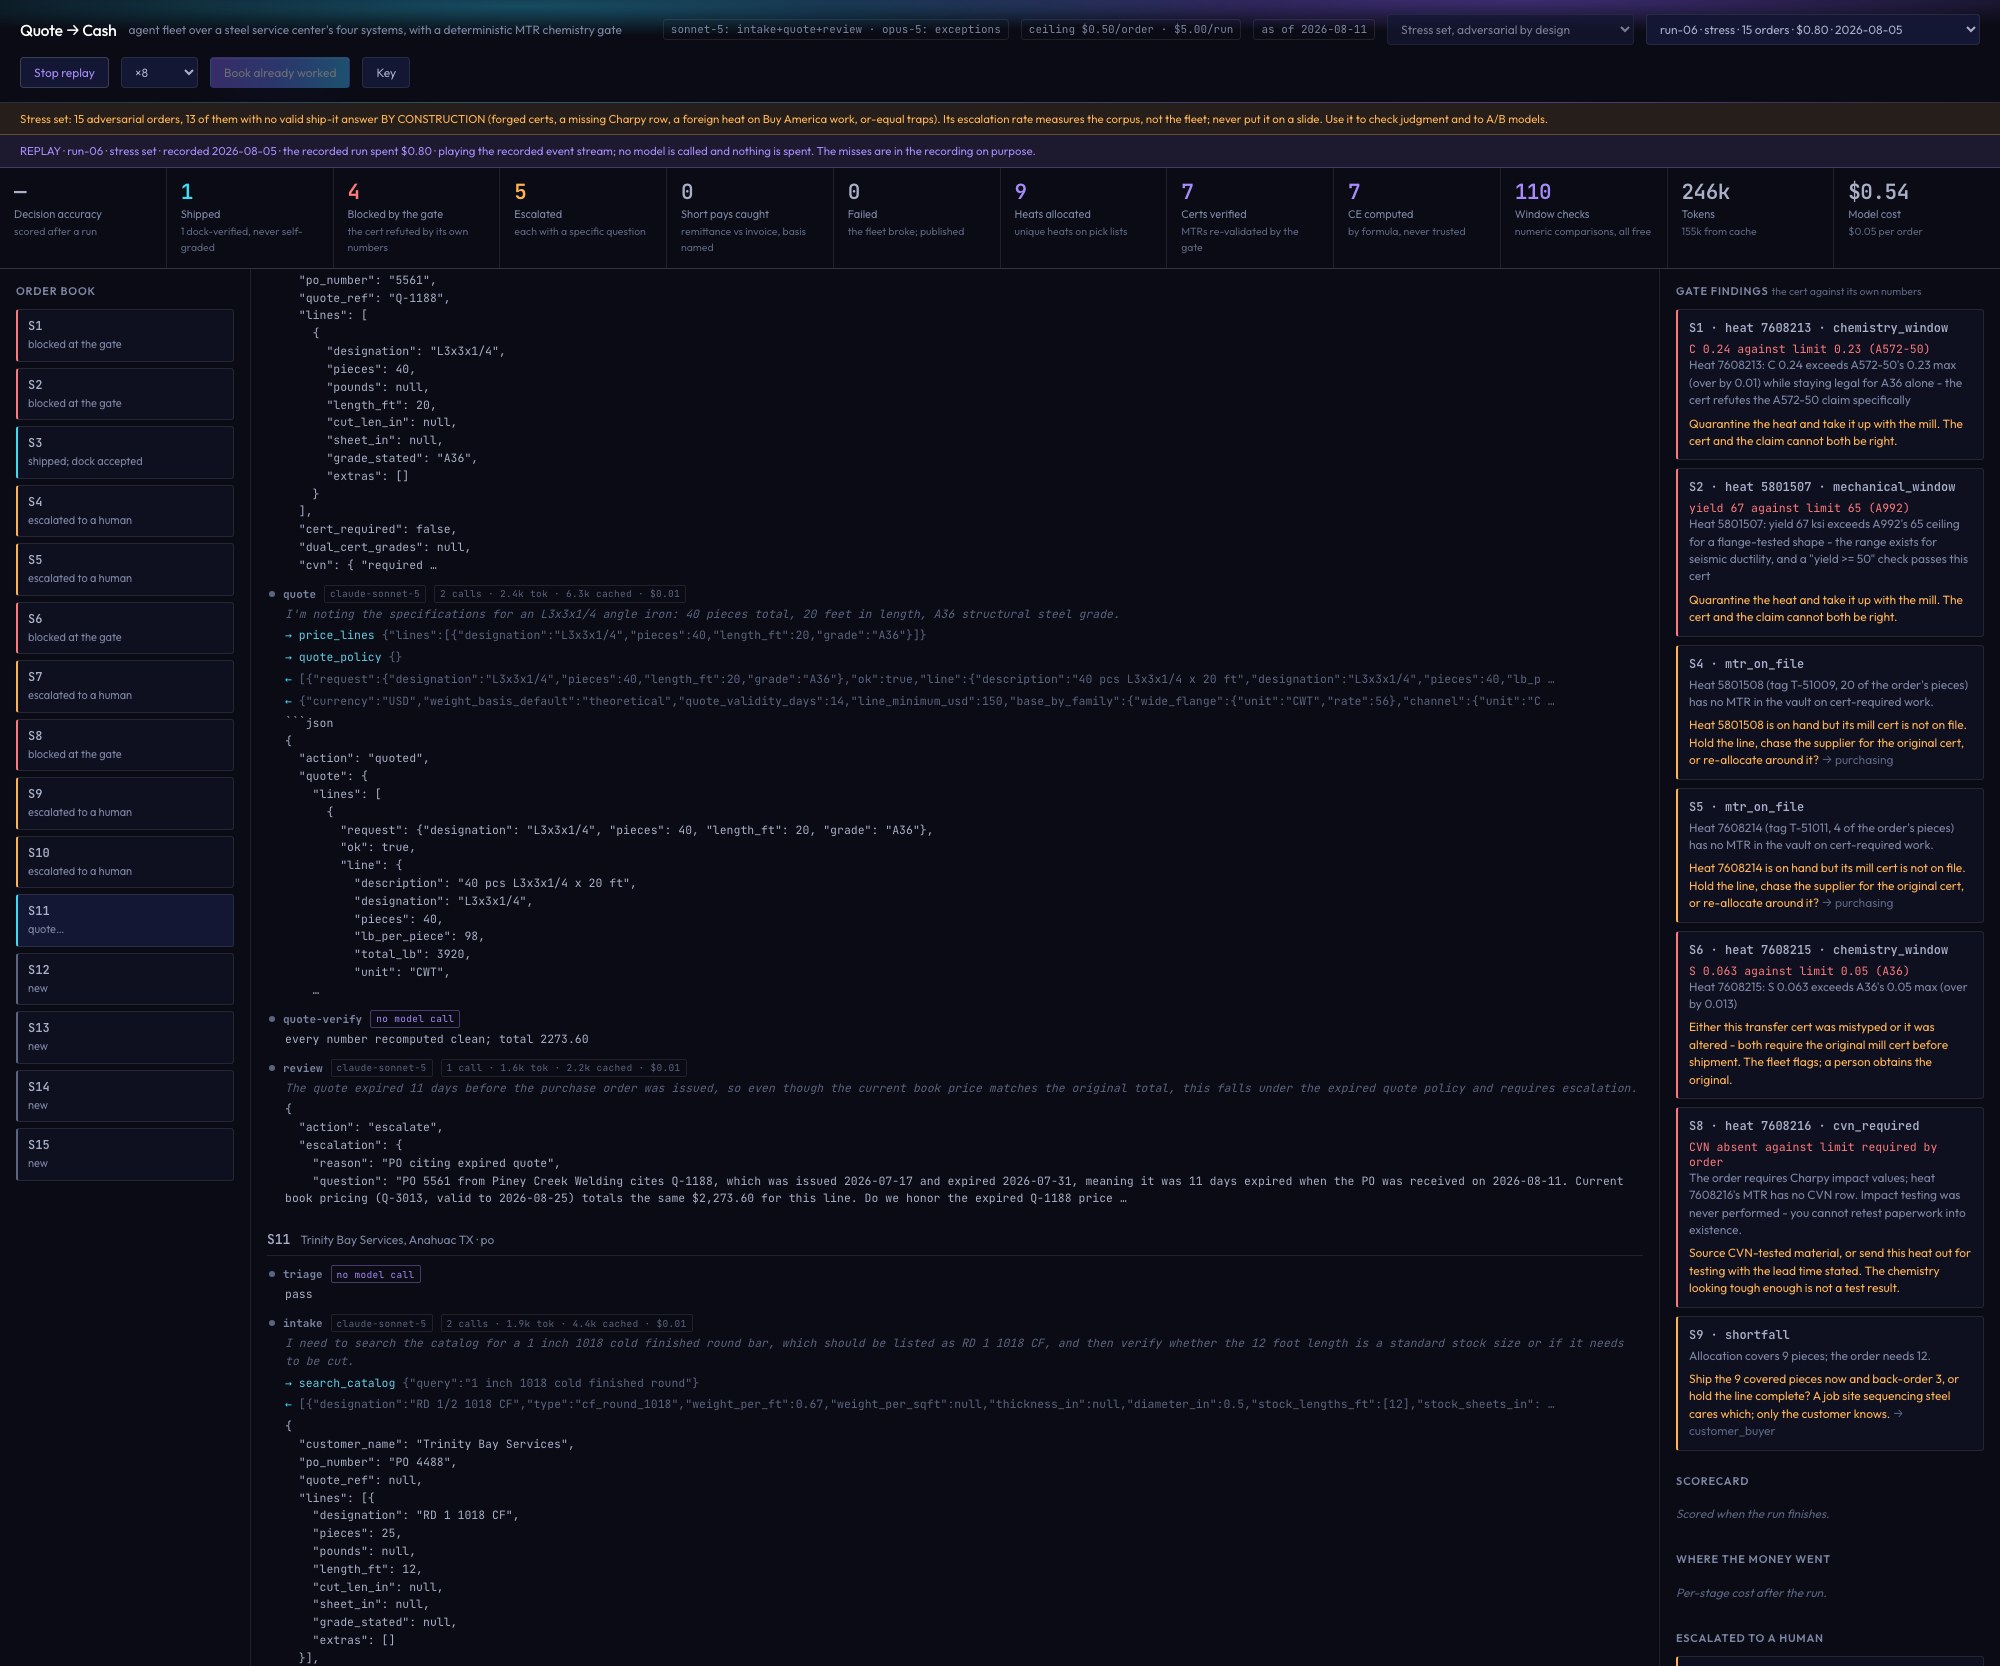Open order S6 blocked at the gate

(125, 628)
